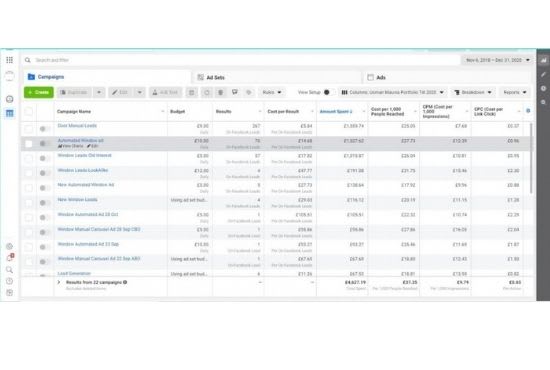Open the help icon in left sidebar
Viewport: 550px width, 370px height.
click(x=9, y=281)
